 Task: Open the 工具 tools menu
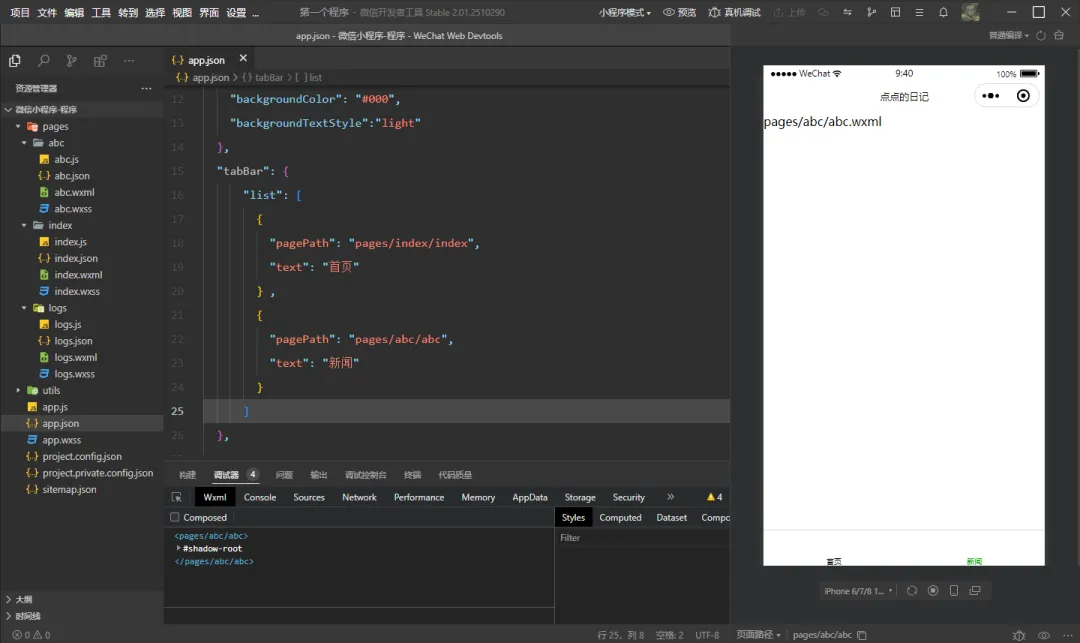pyautogui.click(x=101, y=12)
